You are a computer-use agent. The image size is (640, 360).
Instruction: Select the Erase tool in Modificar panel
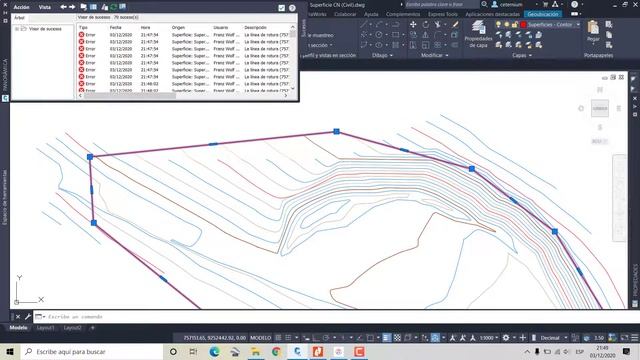[455, 24]
